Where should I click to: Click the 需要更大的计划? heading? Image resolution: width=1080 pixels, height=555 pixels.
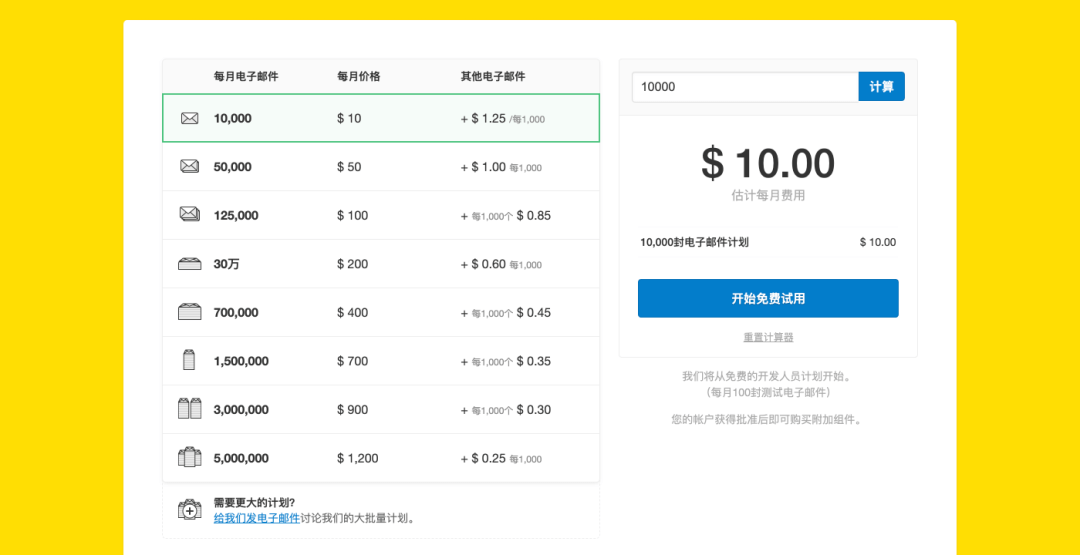click(254, 502)
